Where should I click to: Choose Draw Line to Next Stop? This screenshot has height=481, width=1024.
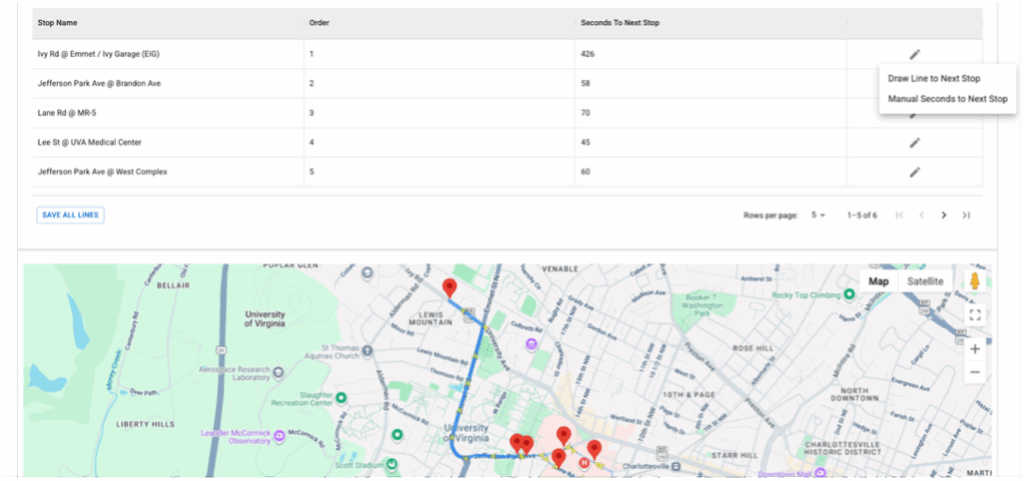(934, 78)
